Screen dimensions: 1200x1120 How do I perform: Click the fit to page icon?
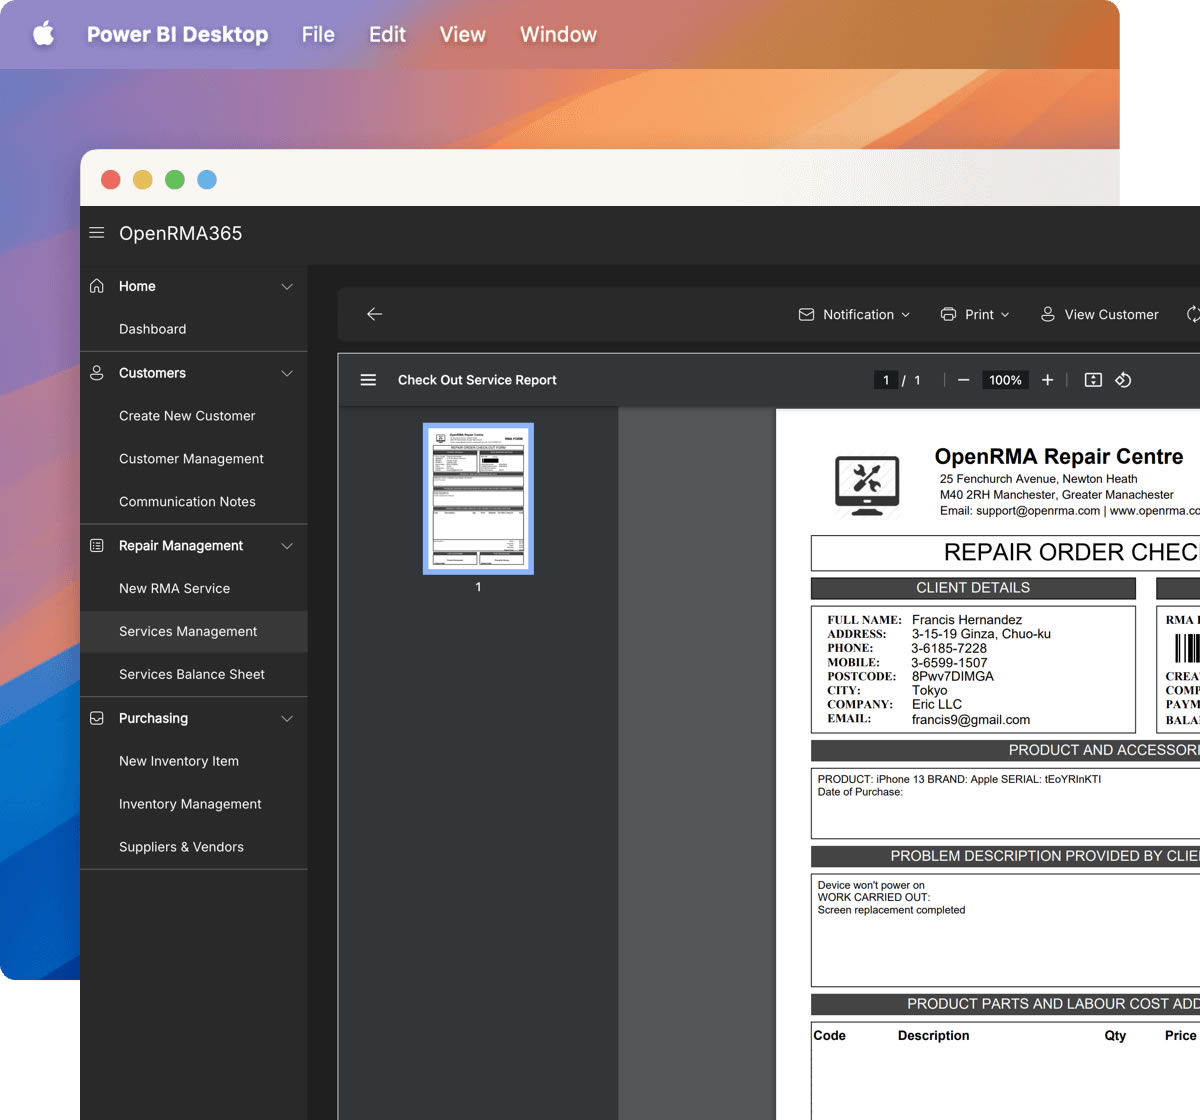tap(1093, 380)
